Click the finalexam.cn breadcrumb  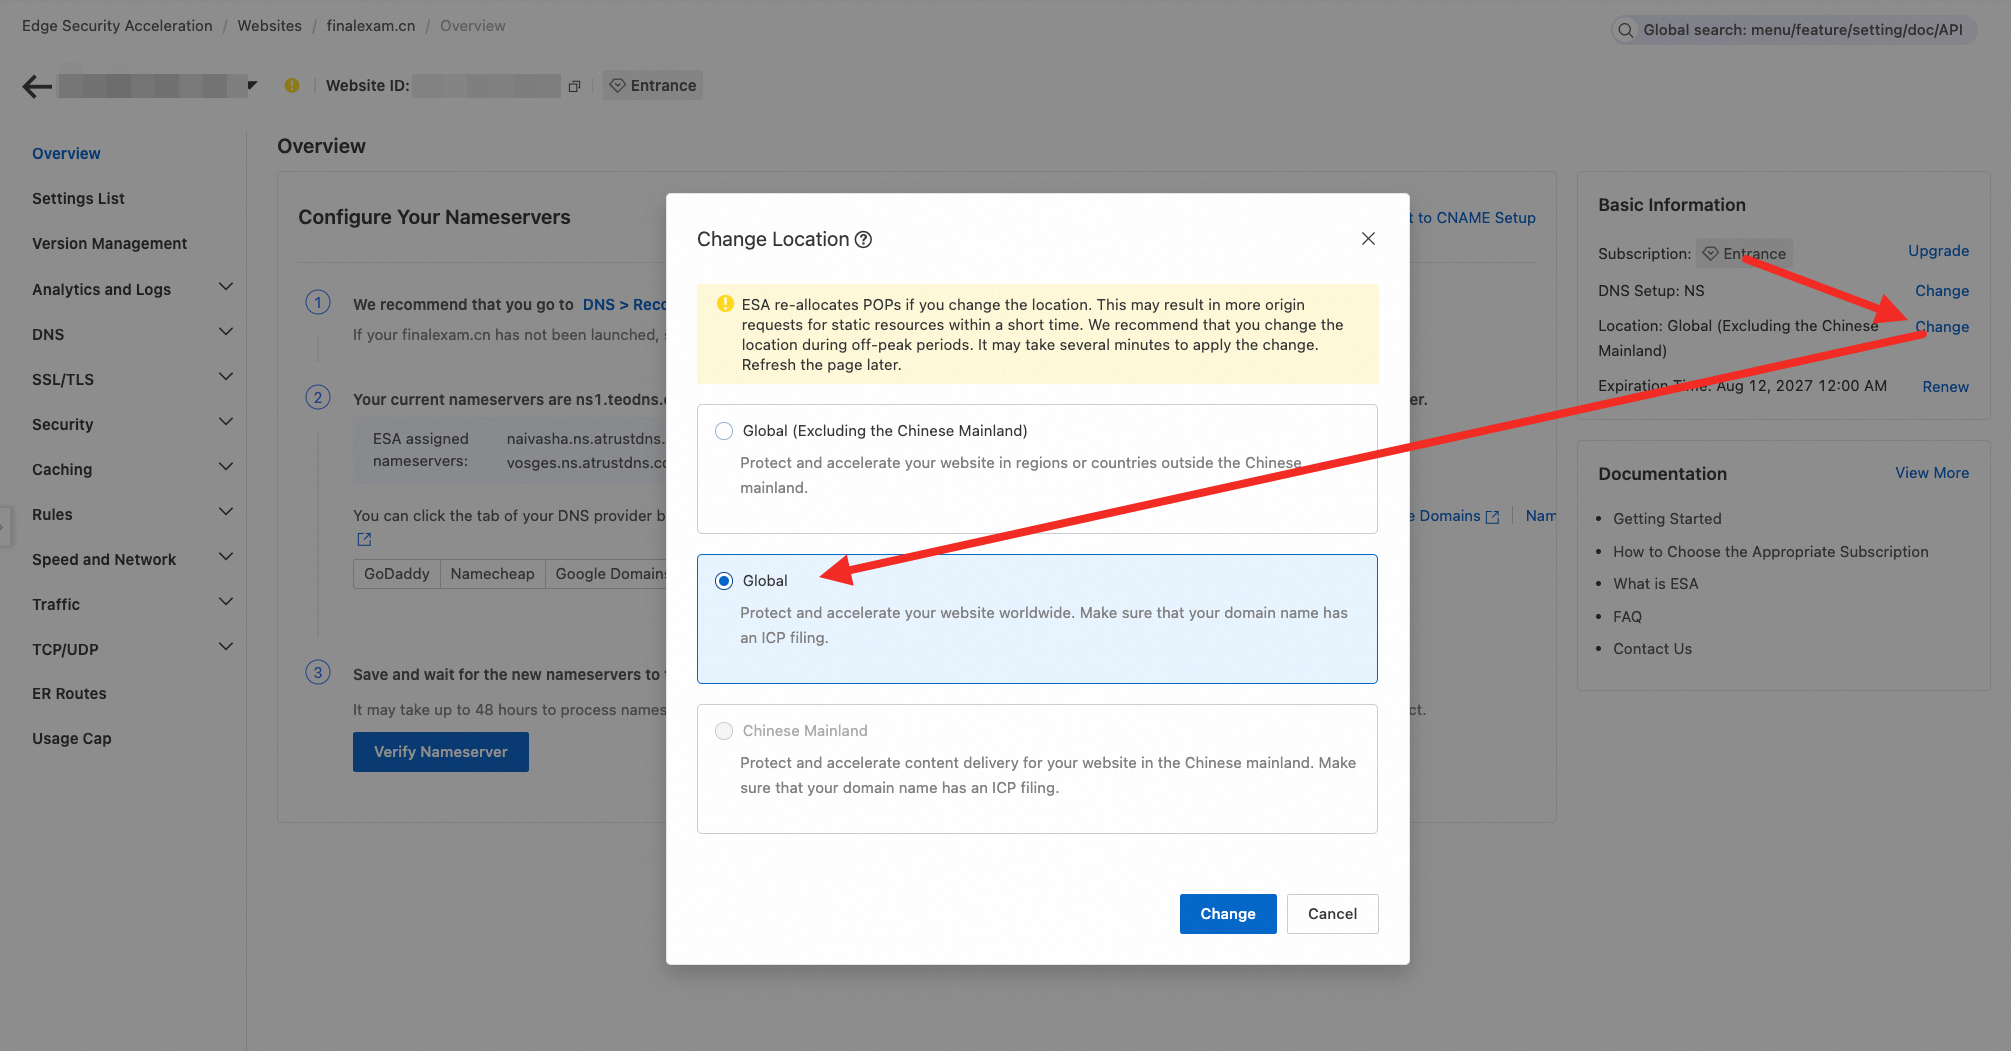point(370,26)
